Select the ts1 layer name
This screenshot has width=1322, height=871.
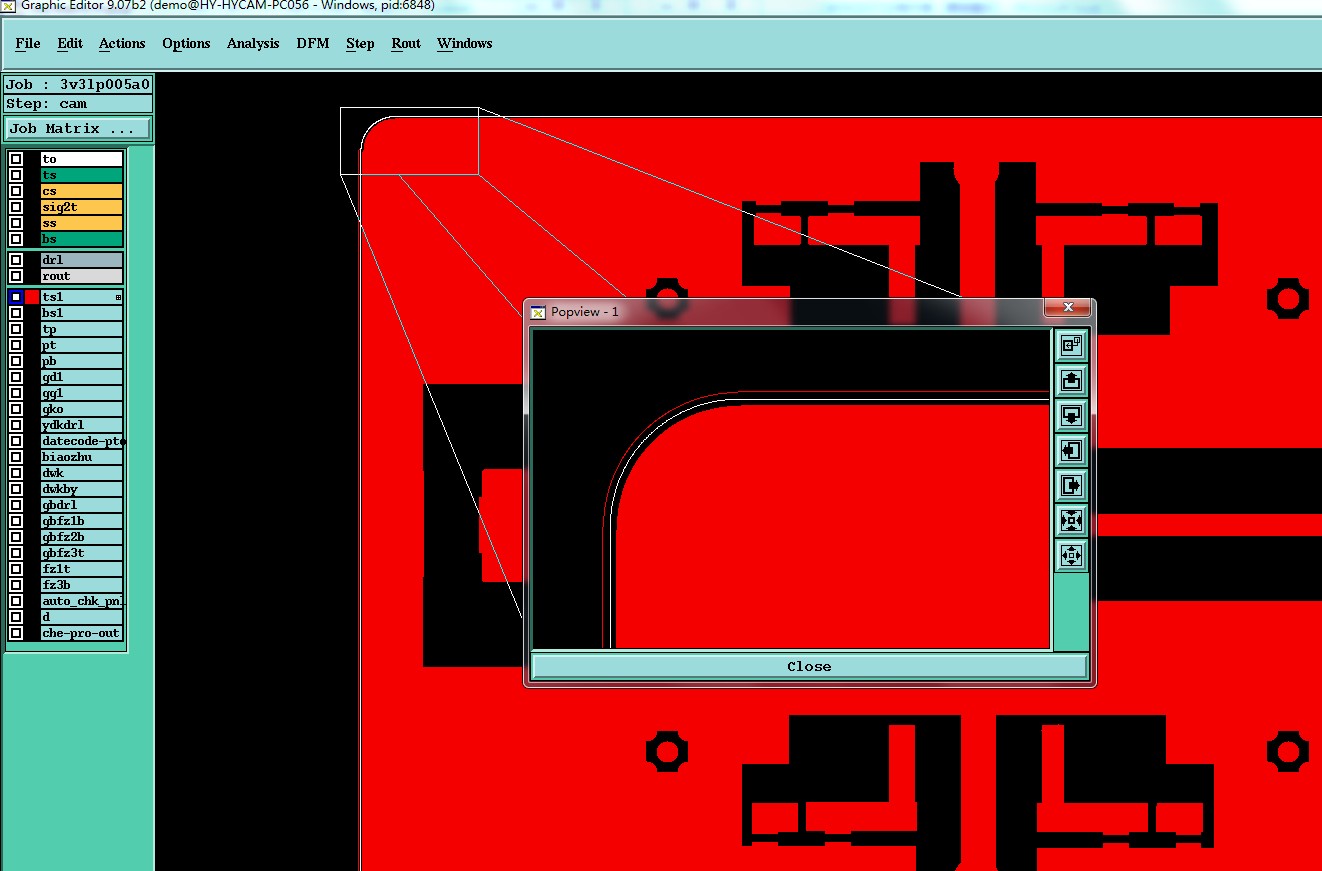click(82, 297)
